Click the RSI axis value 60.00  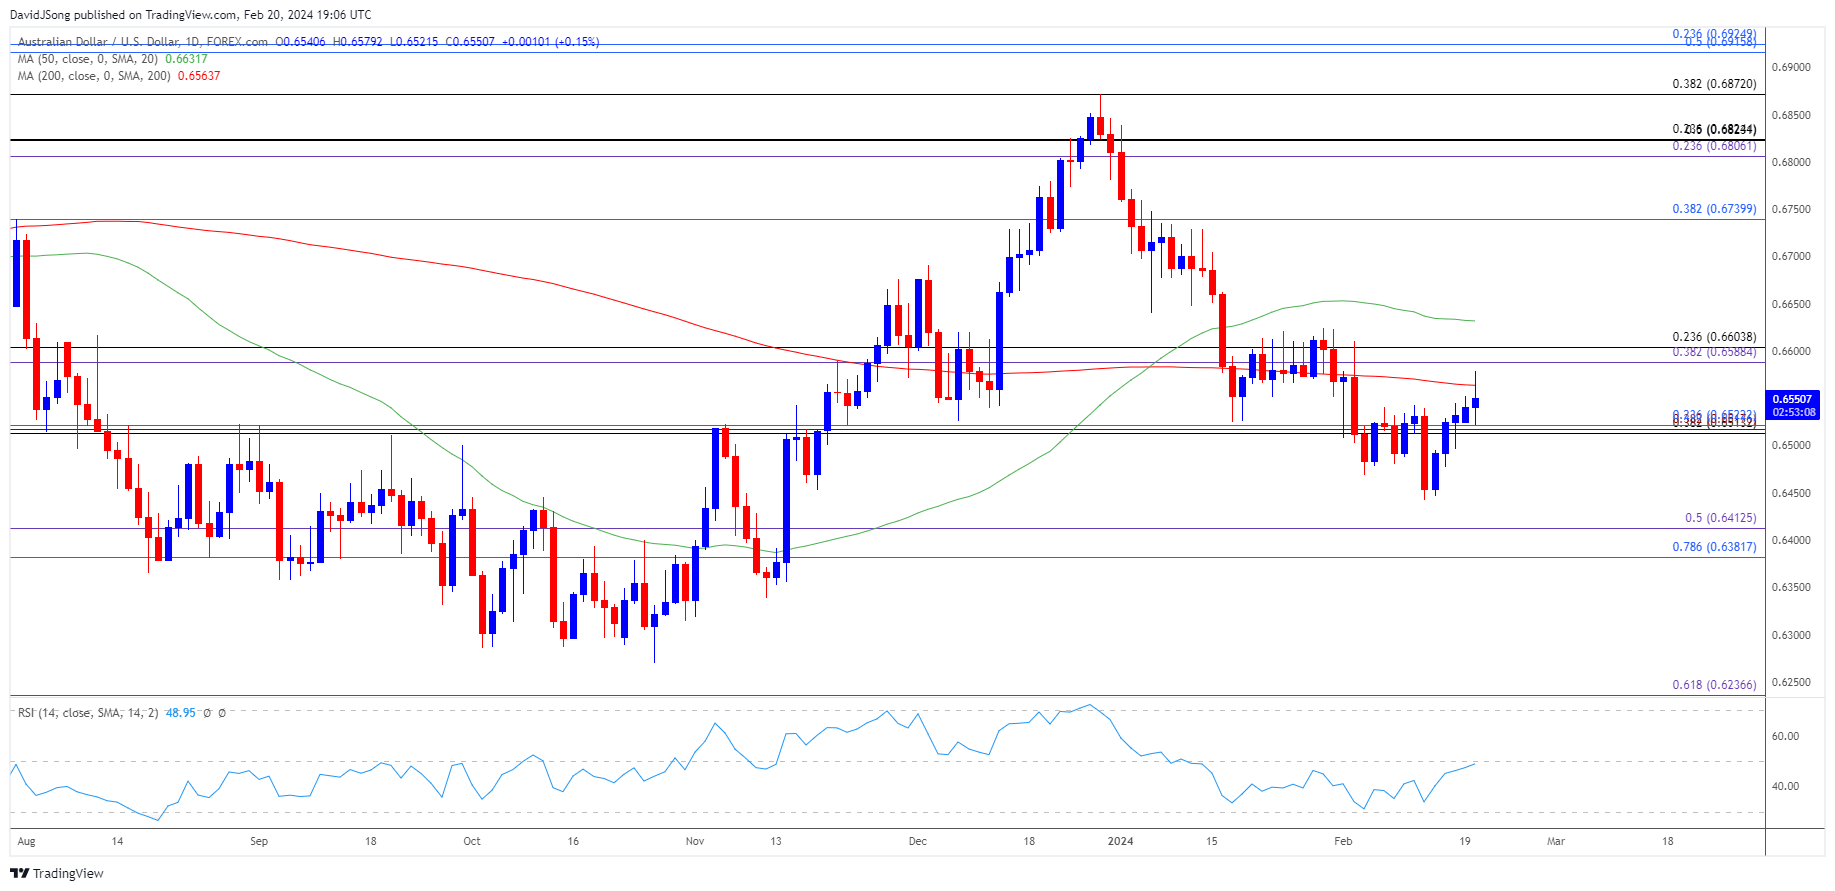click(1785, 736)
